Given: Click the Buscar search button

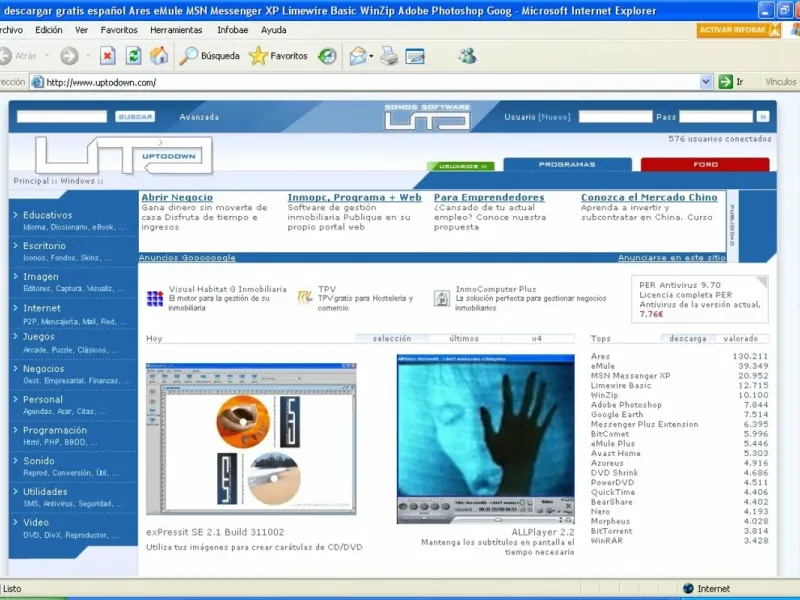Looking at the screenshot, I should pos(135,117).
